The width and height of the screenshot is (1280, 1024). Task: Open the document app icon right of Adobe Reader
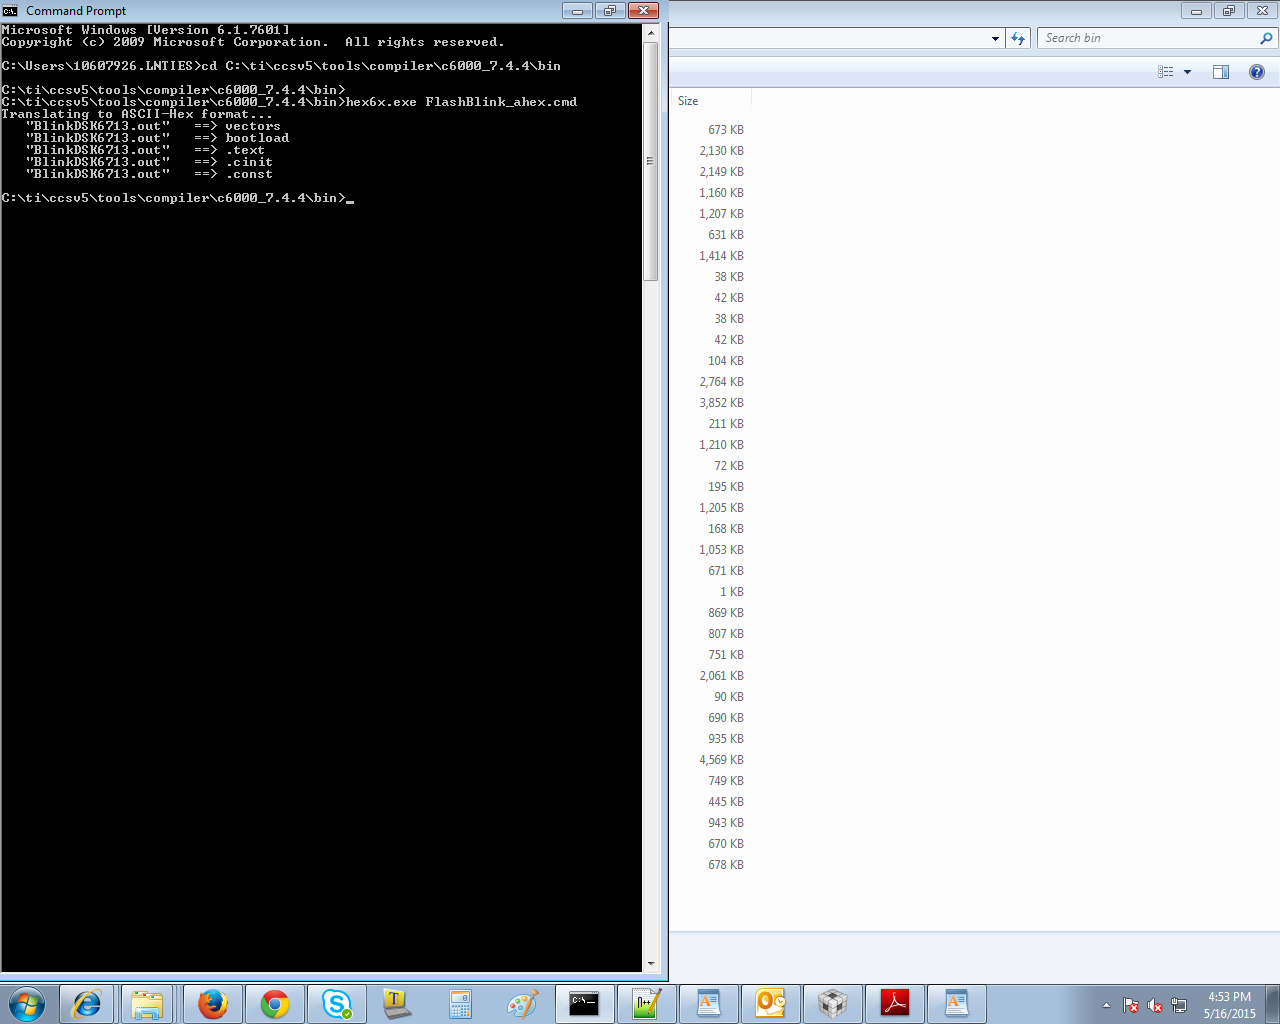coord(956,1003)
